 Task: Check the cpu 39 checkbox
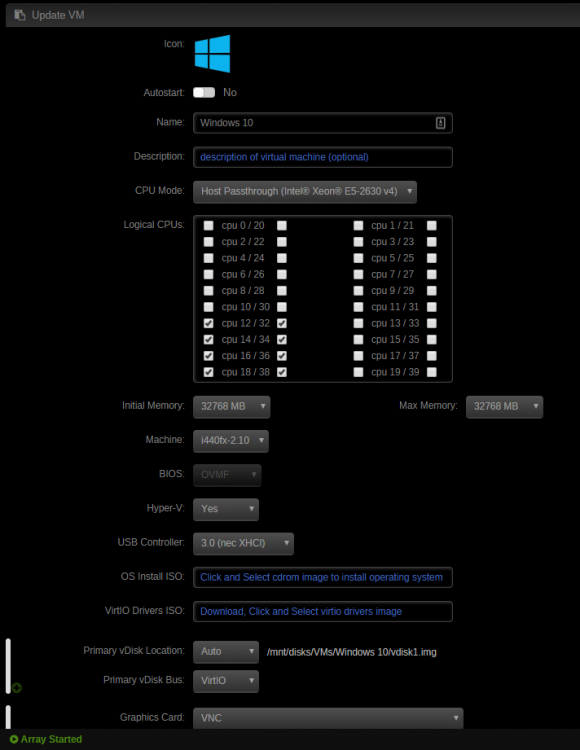[432, 372]
